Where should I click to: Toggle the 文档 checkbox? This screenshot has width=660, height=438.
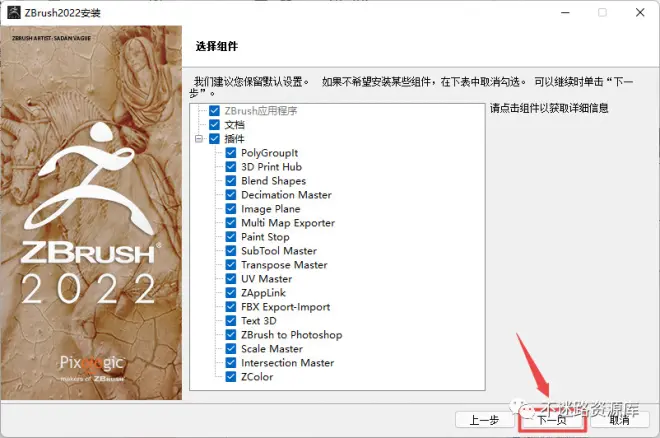tap(214, 125)
